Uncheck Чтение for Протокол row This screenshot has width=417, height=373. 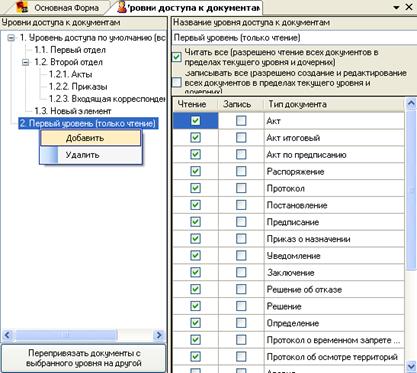tap(195, 188)
